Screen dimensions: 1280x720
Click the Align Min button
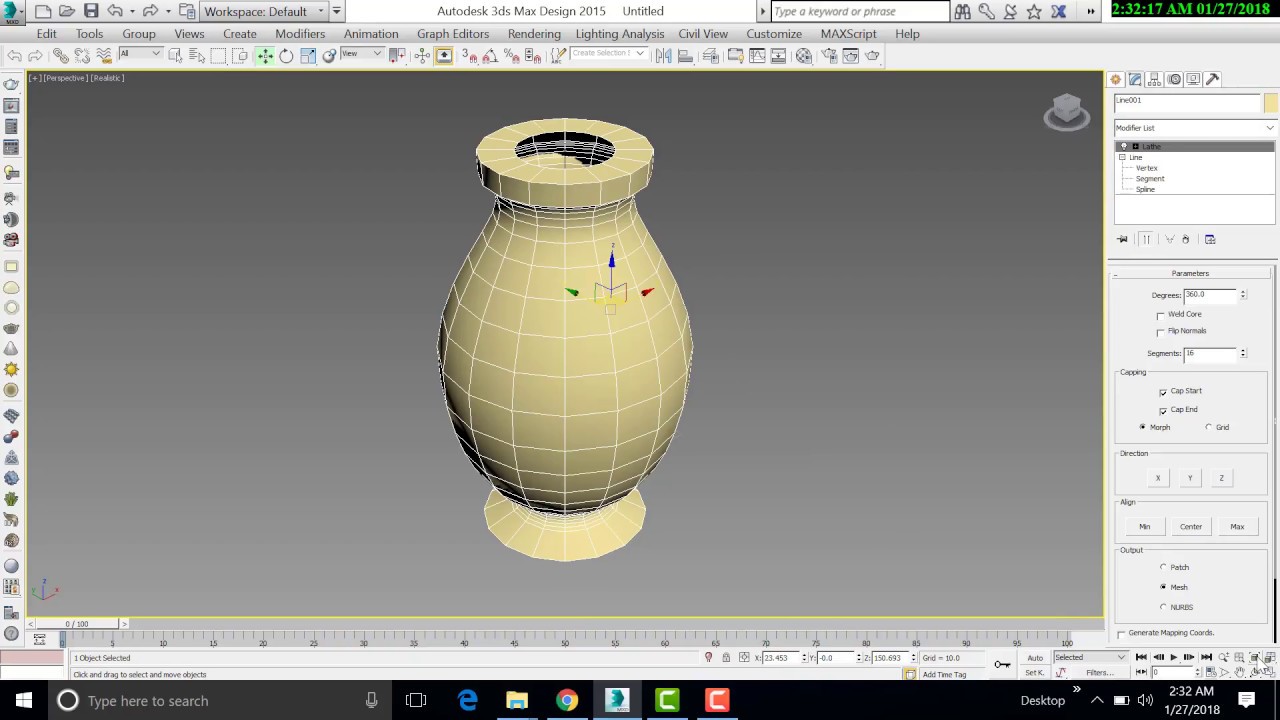pos(1145,527)
